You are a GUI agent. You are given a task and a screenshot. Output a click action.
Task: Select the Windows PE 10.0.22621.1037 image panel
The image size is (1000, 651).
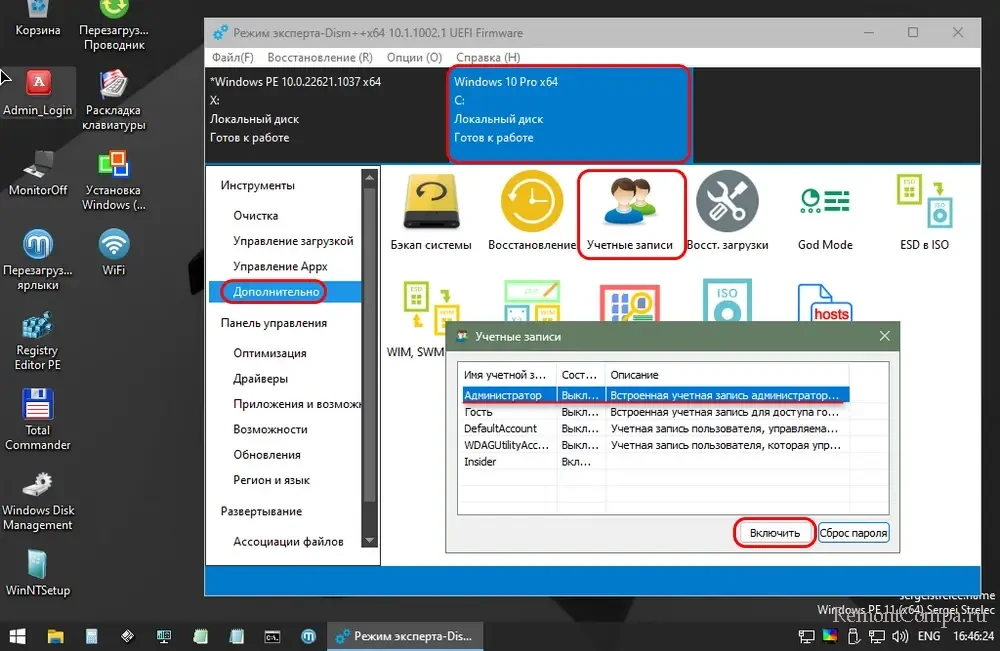pos(327,113)
